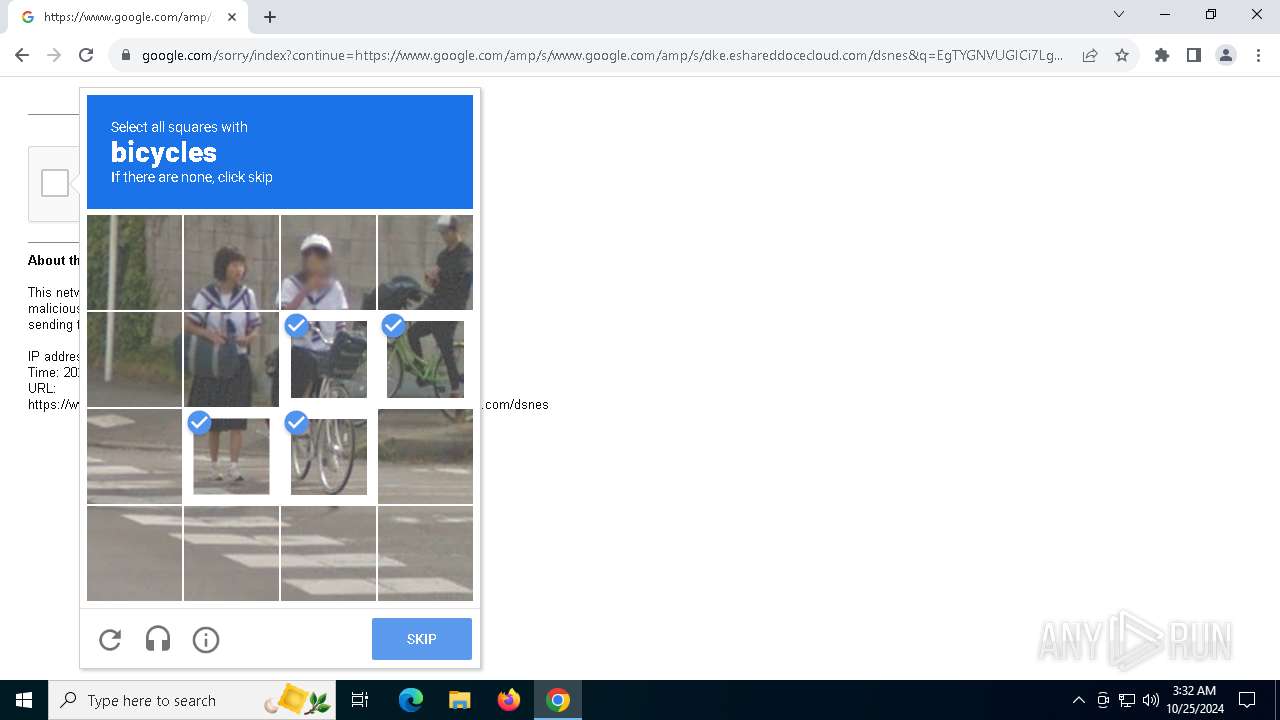Image resolution: width=1280 pixels, height=720 pixels.
Task: Open the Chrome profile avatar
Action: pos(1226,55)
